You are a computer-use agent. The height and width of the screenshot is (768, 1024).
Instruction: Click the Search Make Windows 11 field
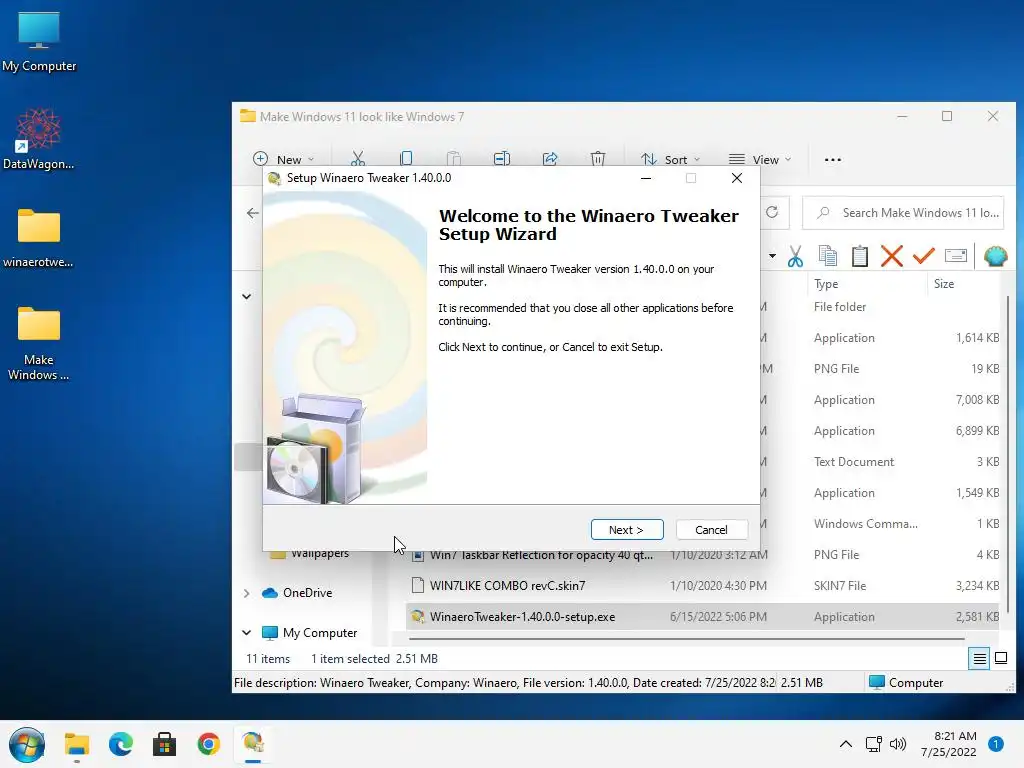click(x=903, y=213)
